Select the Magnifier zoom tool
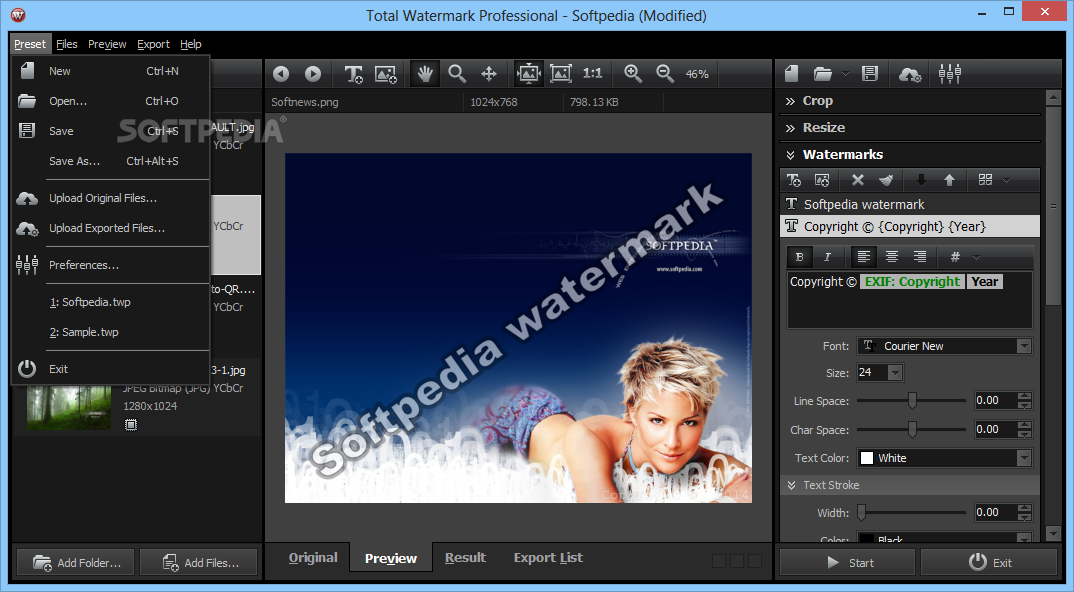The width and height of the screenshot is (1074, 592). [457, 73]
